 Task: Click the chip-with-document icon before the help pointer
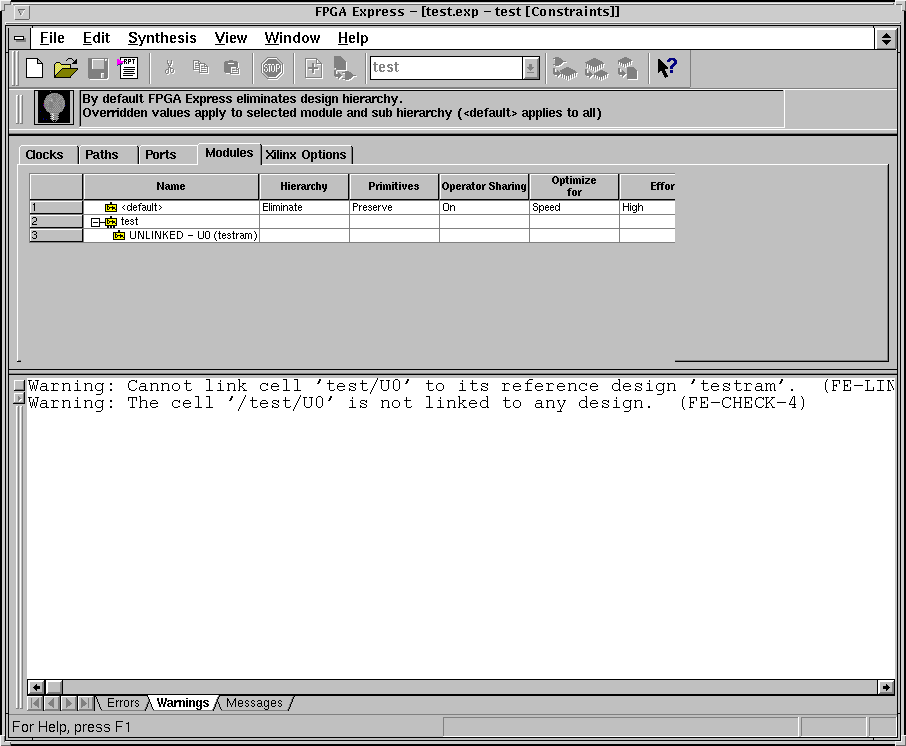pos(627,68)
